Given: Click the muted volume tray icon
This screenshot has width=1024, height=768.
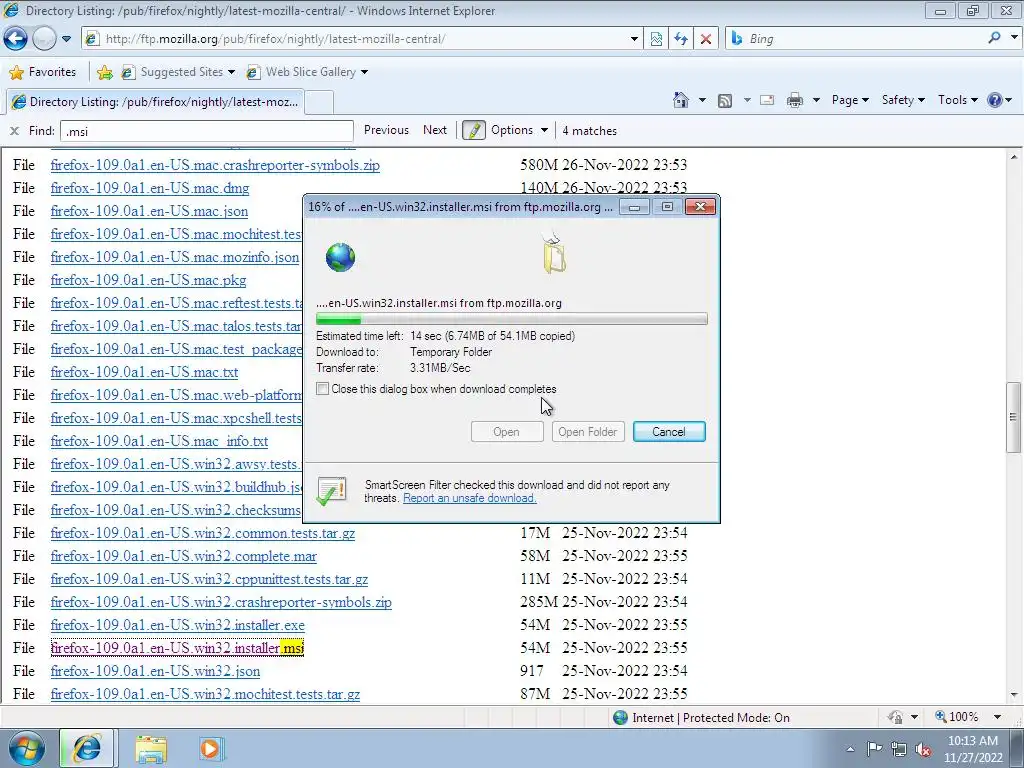Looking at the screenshot, I should (x=923, y=750).
